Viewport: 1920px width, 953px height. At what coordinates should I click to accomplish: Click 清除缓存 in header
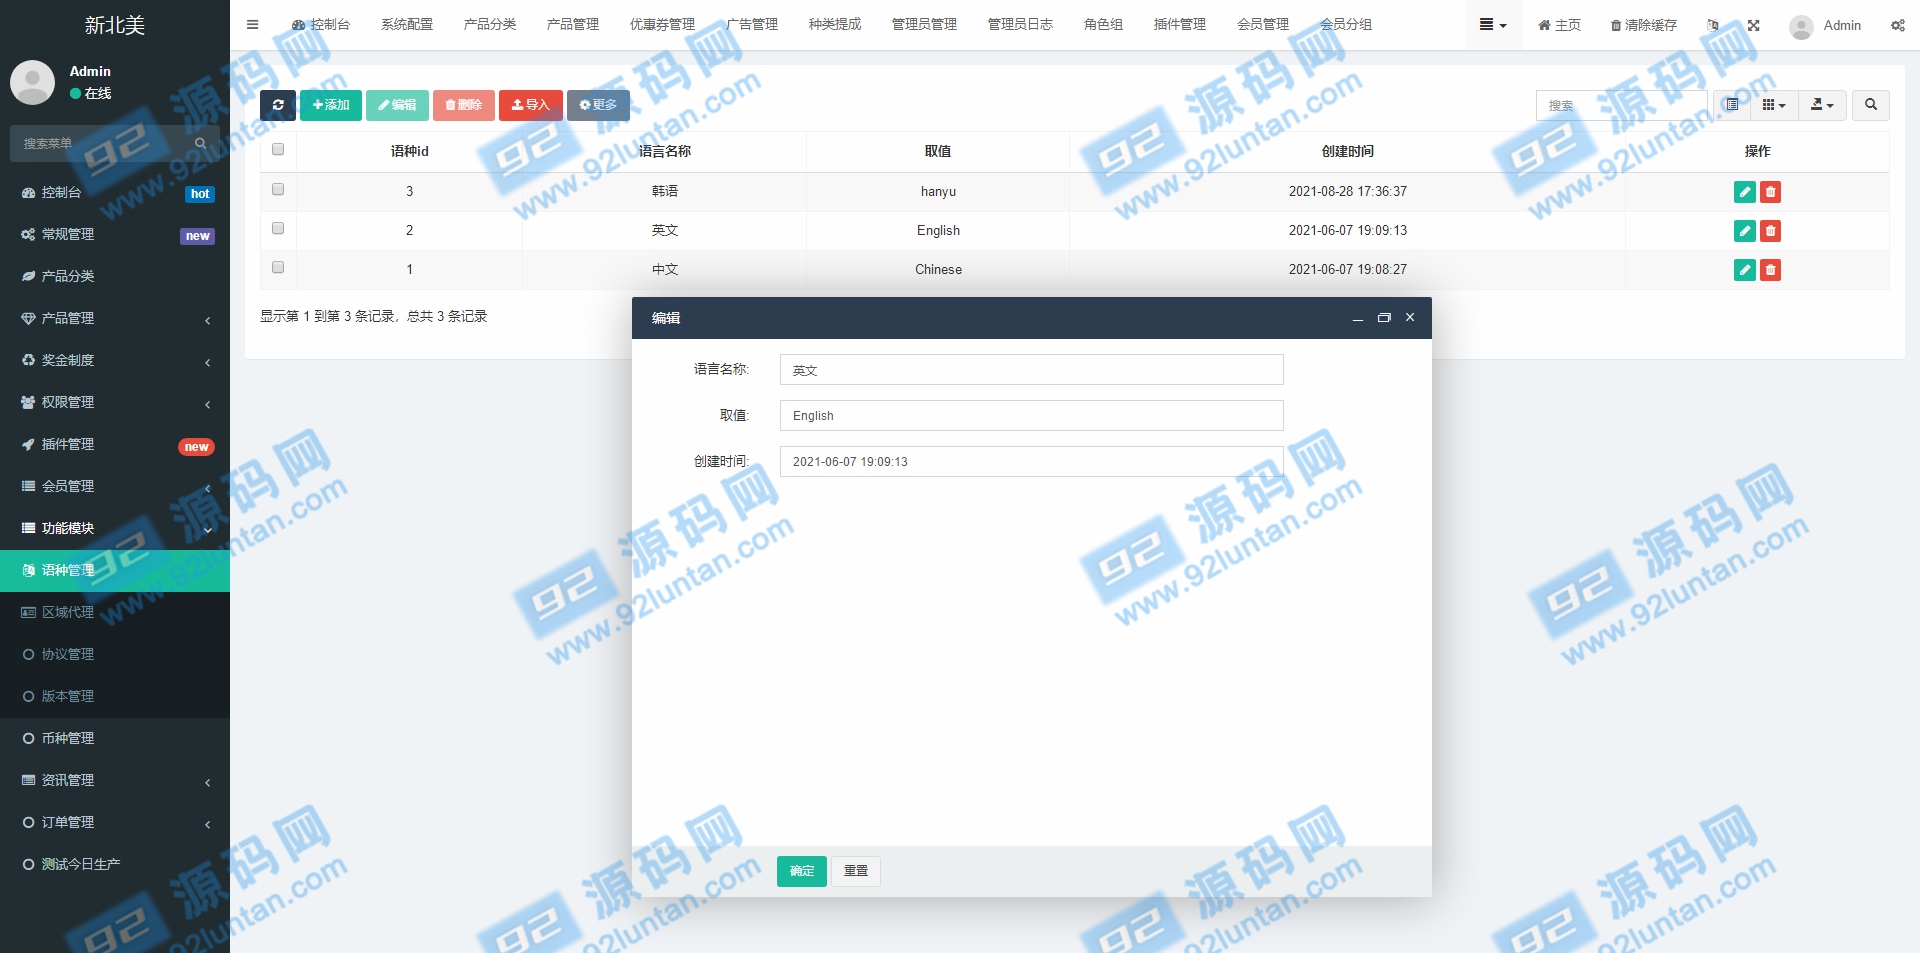point(1644,25)
